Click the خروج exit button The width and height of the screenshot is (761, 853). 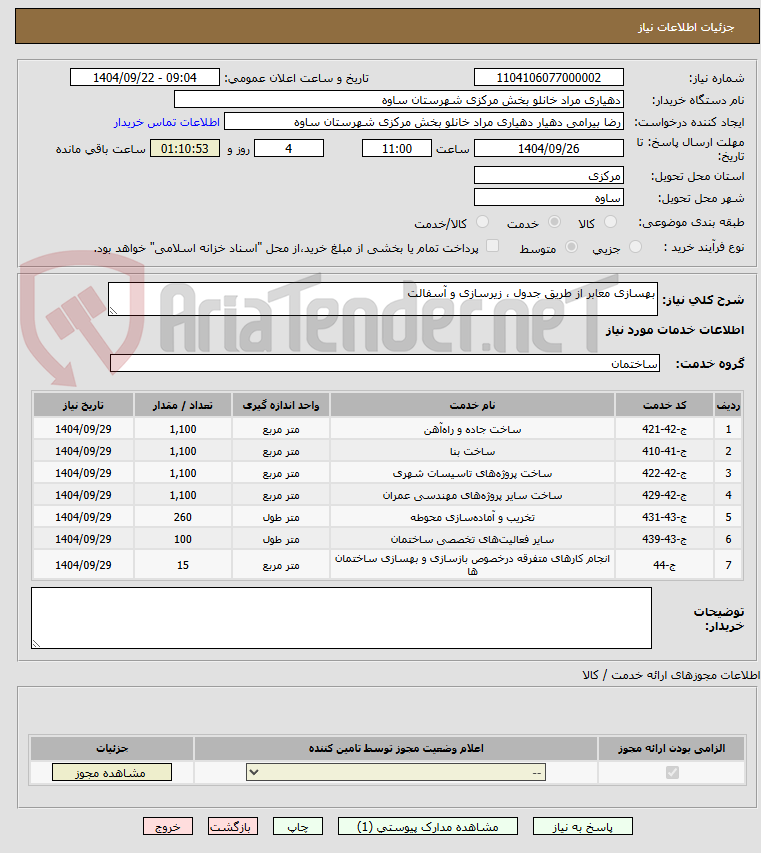[168, 826]
